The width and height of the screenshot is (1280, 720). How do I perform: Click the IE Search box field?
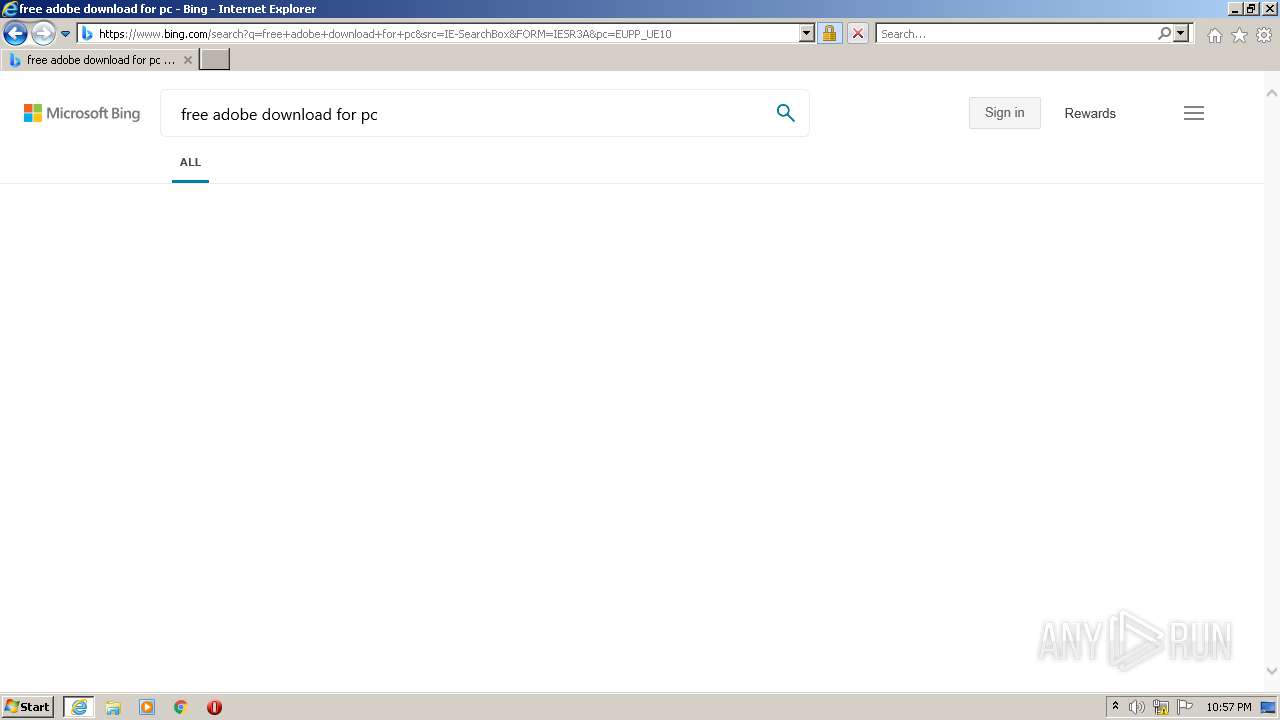point(1016,34)
